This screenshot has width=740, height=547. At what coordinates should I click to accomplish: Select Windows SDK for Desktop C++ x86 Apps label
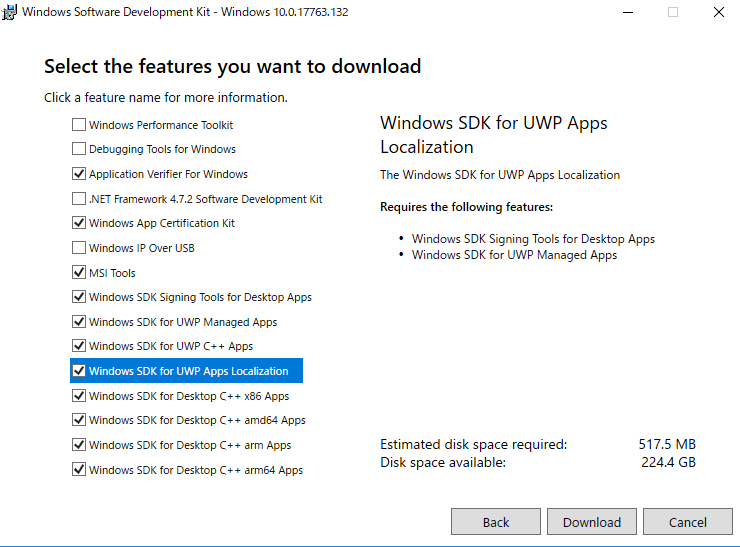point(189,396)
